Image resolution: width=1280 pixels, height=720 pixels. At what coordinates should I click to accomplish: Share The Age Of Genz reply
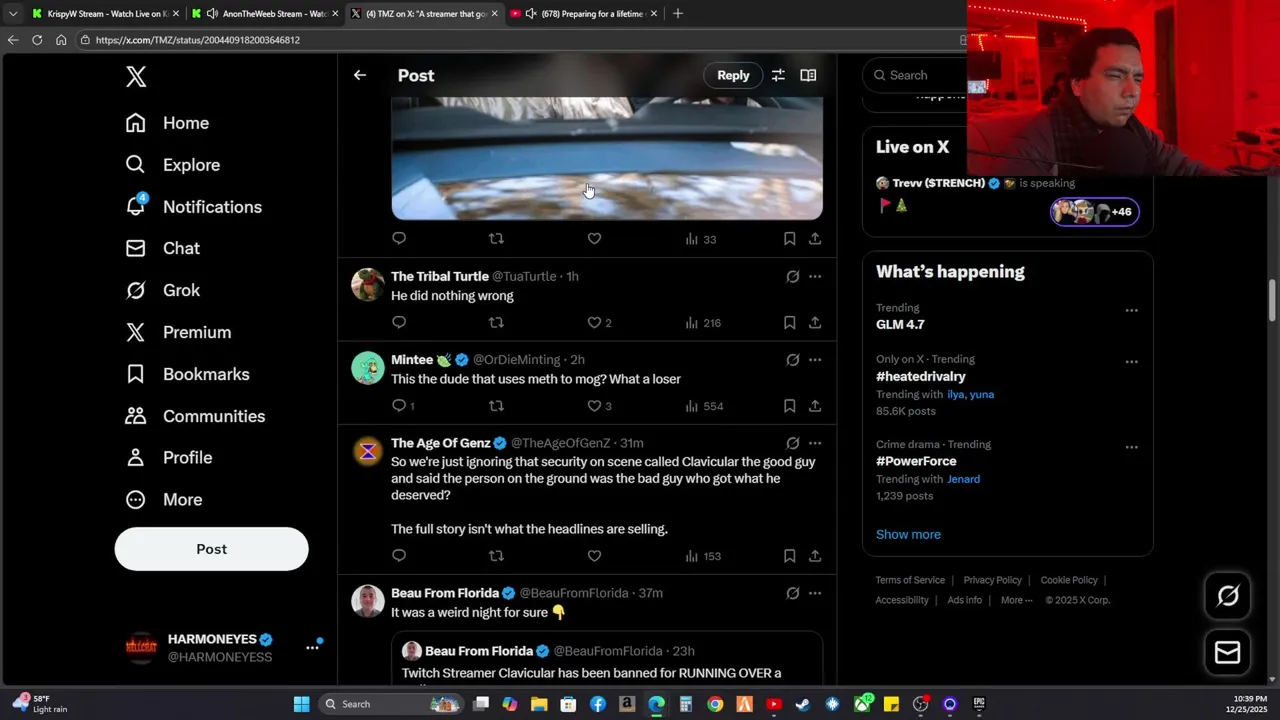click(815, 556)
